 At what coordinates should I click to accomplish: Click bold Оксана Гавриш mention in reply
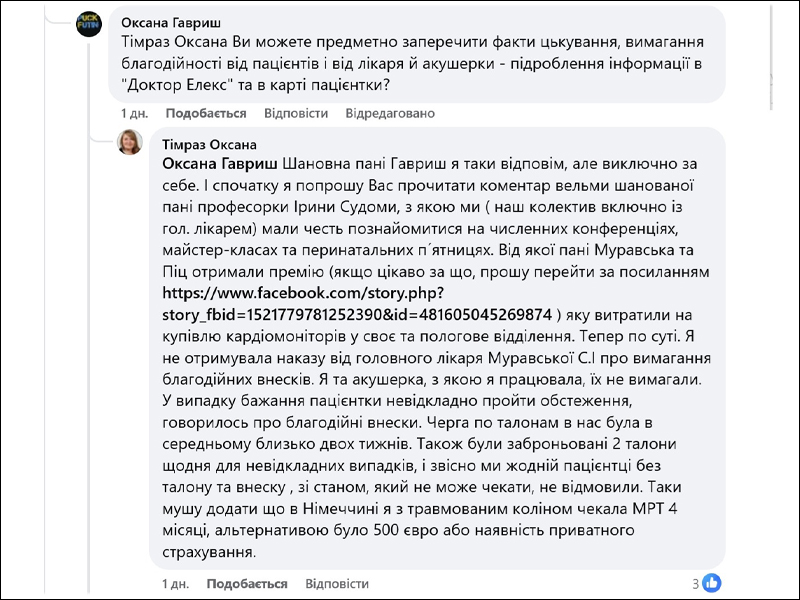click(220, 164)
